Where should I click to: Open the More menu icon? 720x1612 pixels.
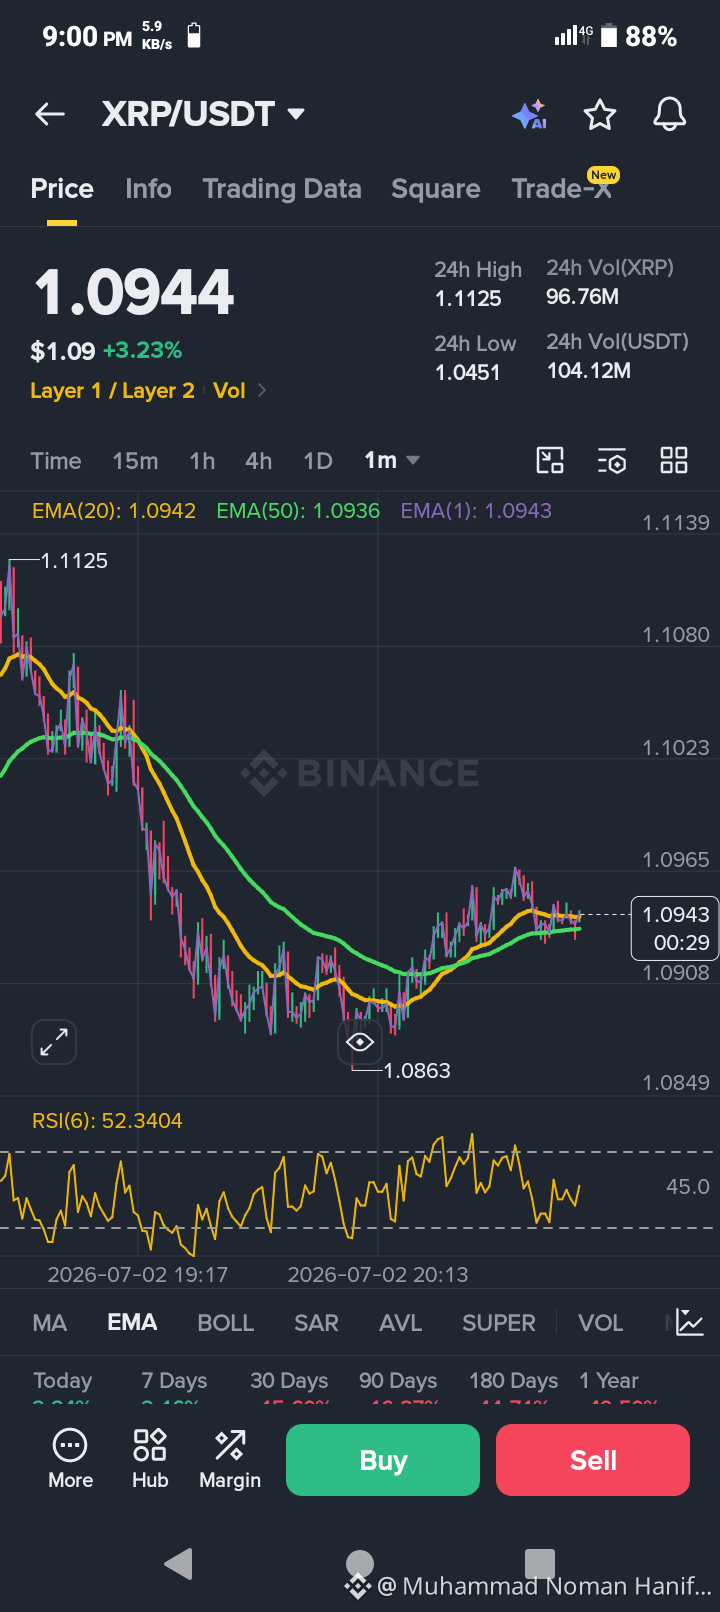coord(70,1460)
